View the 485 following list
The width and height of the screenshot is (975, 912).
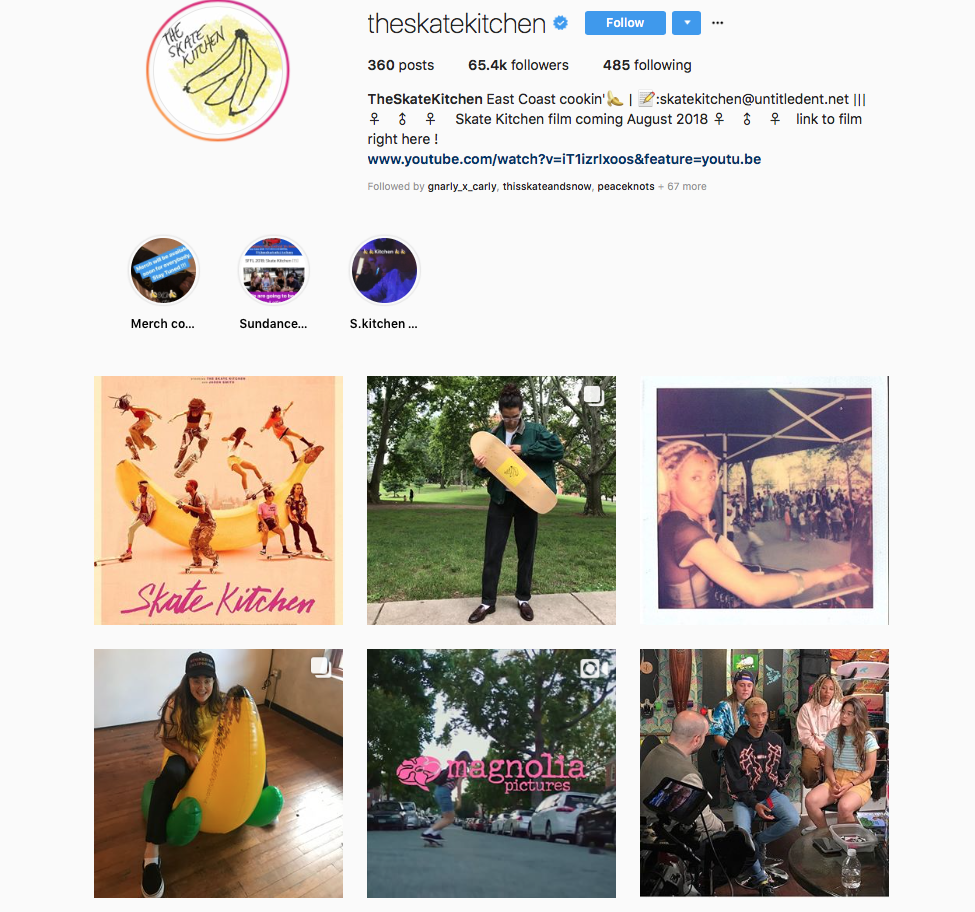[647, 65]
